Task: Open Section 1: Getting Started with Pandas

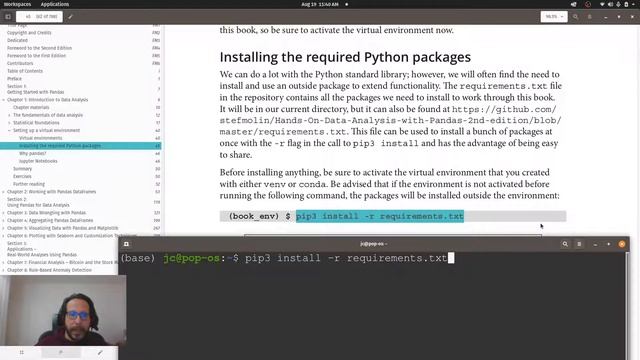Action: [x=36, y=89]
